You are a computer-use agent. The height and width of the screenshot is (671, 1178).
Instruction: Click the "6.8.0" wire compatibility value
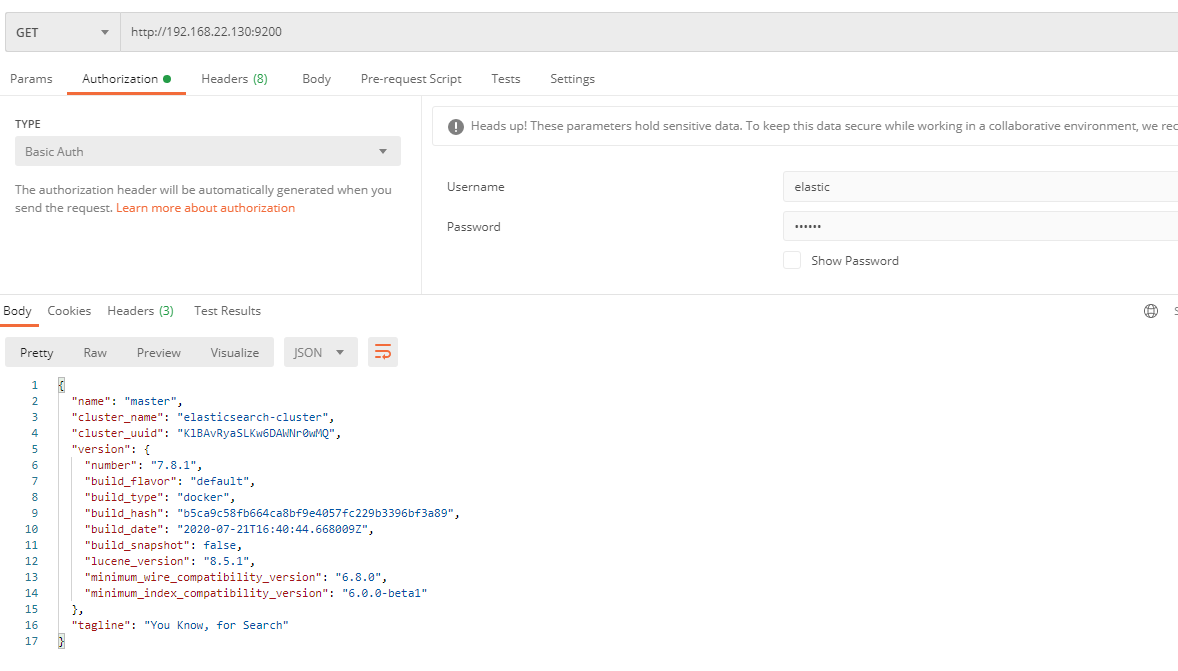(358, 577)
